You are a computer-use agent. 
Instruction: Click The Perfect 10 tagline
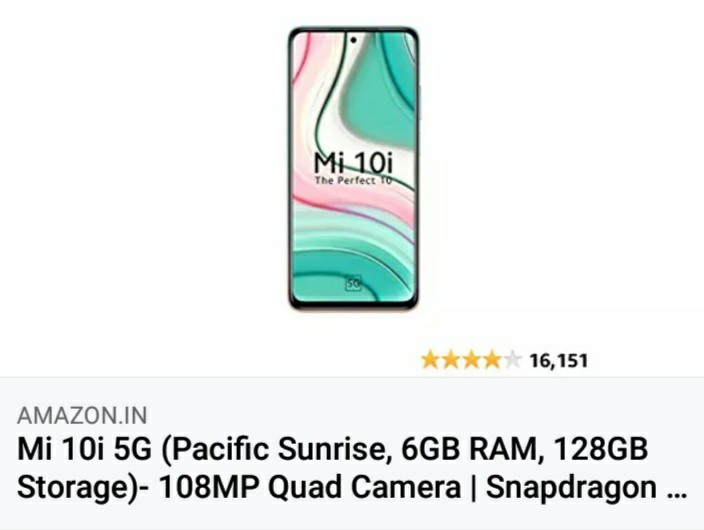353,181
